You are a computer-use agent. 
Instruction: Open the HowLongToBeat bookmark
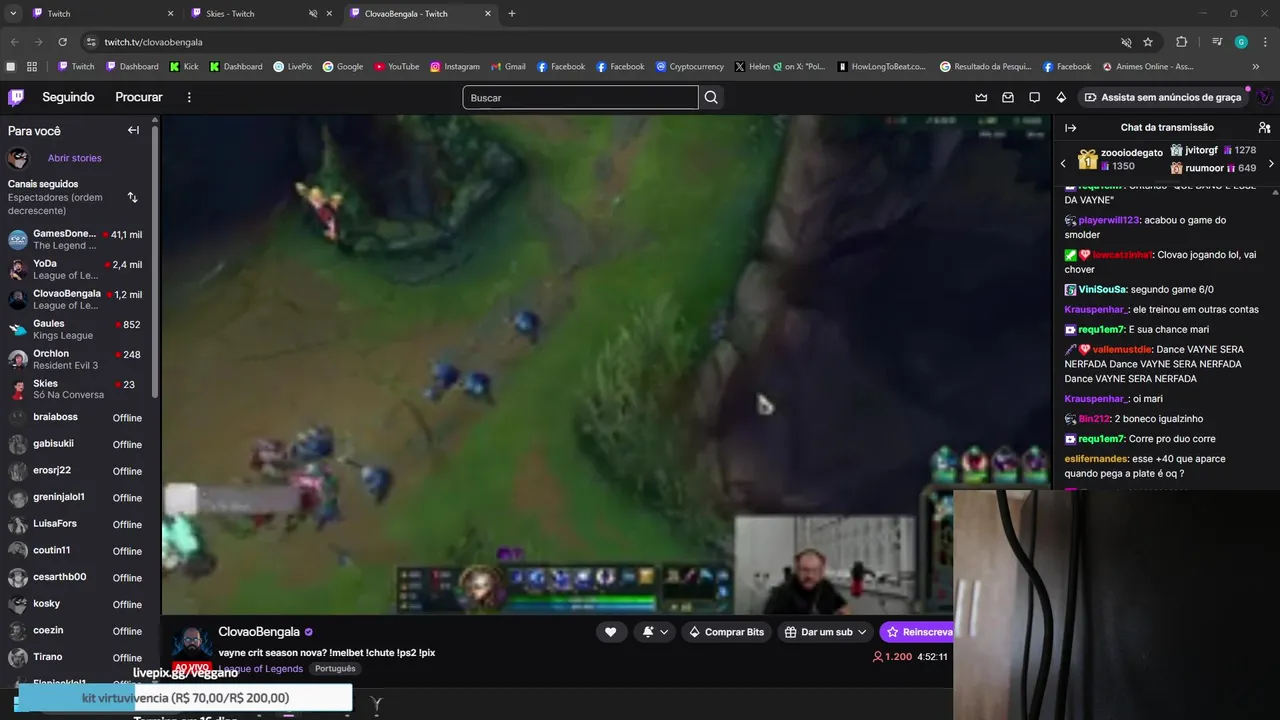[x=881, y=67]
